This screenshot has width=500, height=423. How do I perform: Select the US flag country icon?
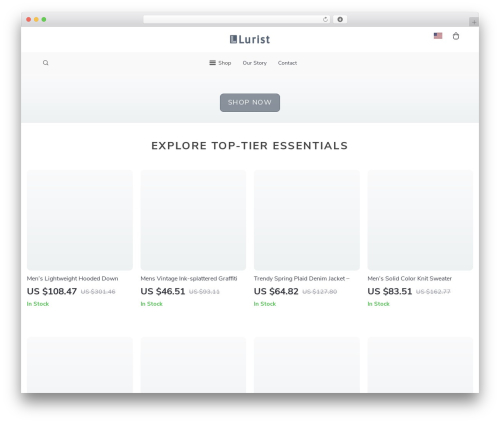point(438,36)
